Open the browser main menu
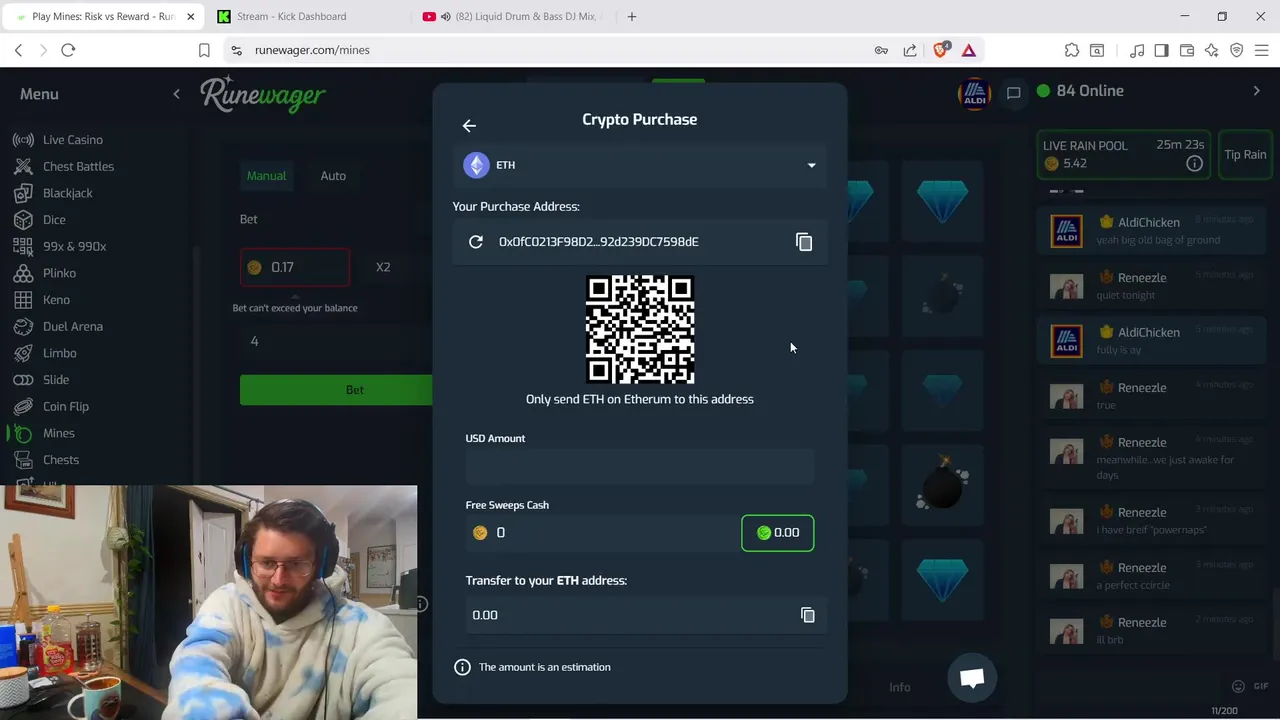Screen dimensions: 1280x720 coord(1262,50)
